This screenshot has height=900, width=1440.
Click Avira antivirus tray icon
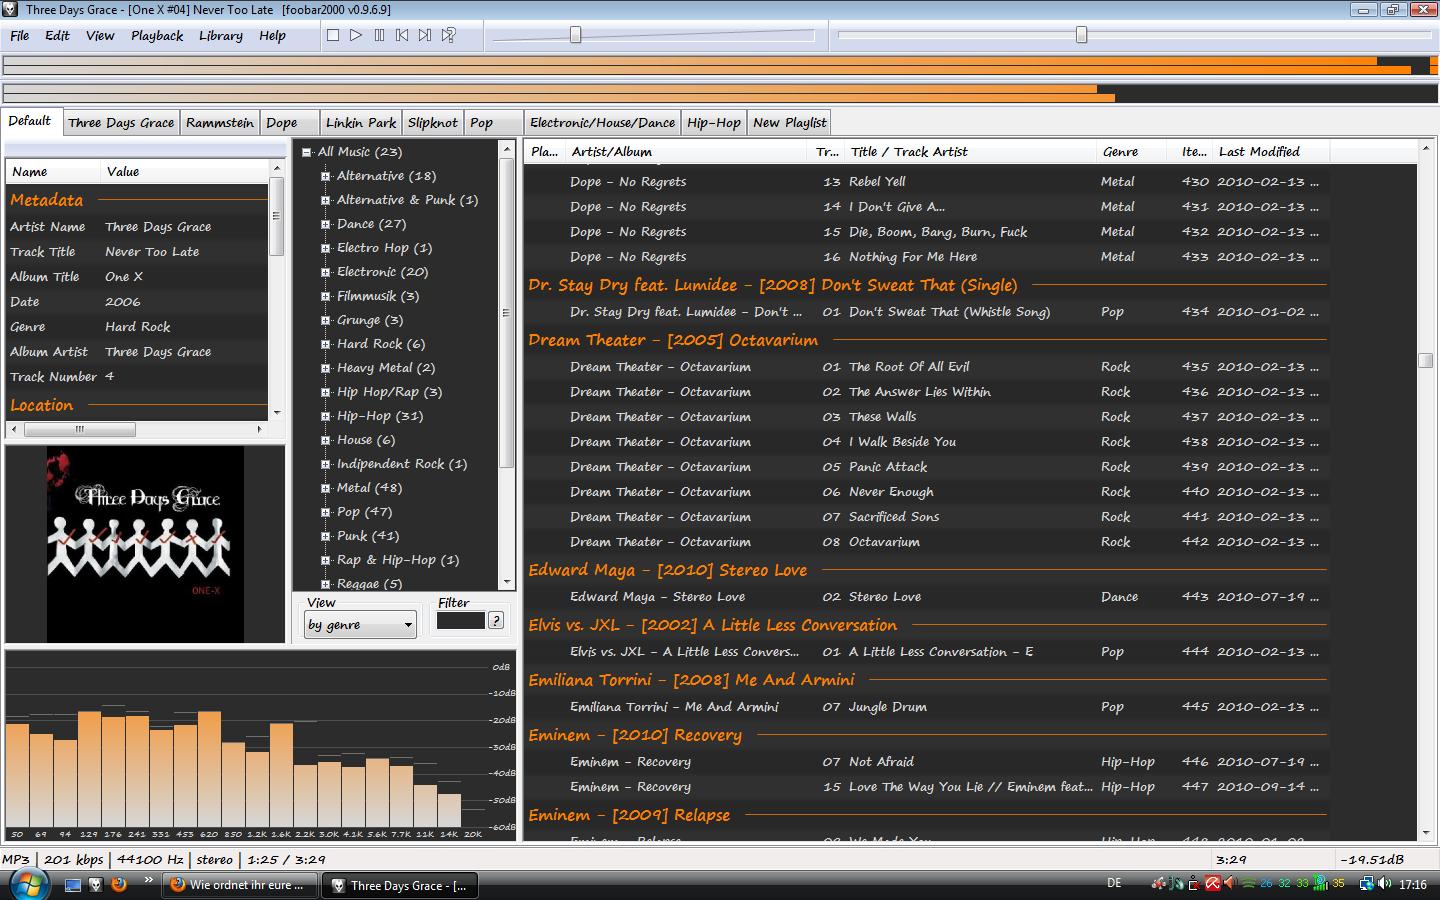(x=1212, y=884)
